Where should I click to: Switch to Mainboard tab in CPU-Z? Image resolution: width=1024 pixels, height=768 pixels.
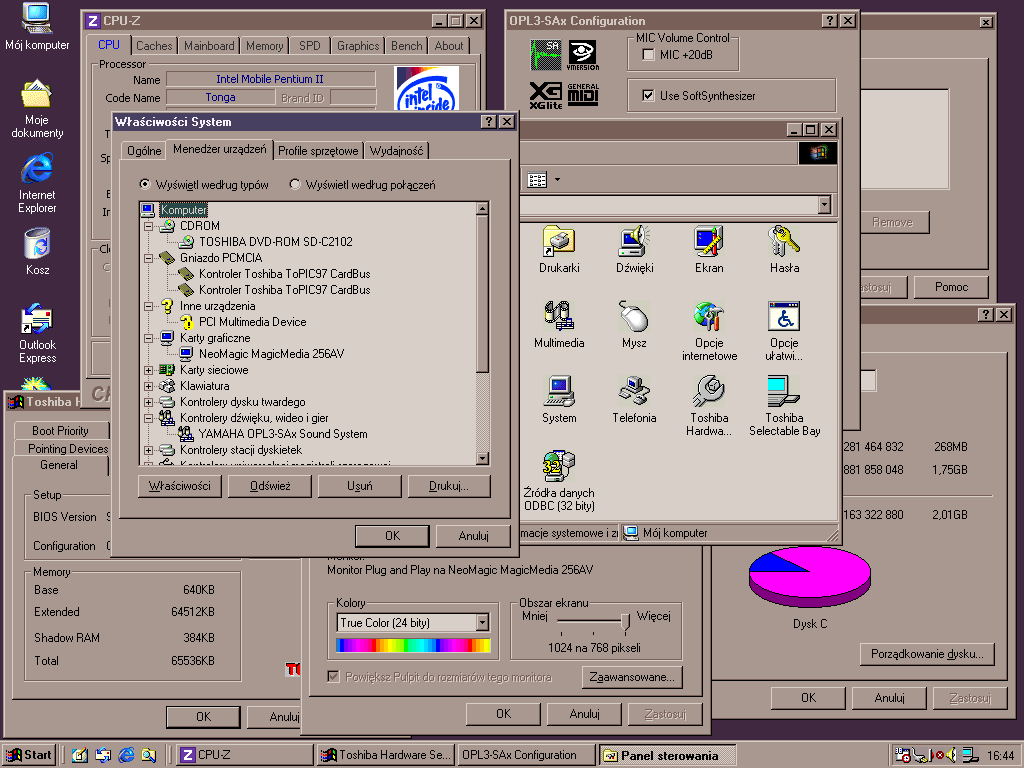pyautogui.click(x=209, y=46)
